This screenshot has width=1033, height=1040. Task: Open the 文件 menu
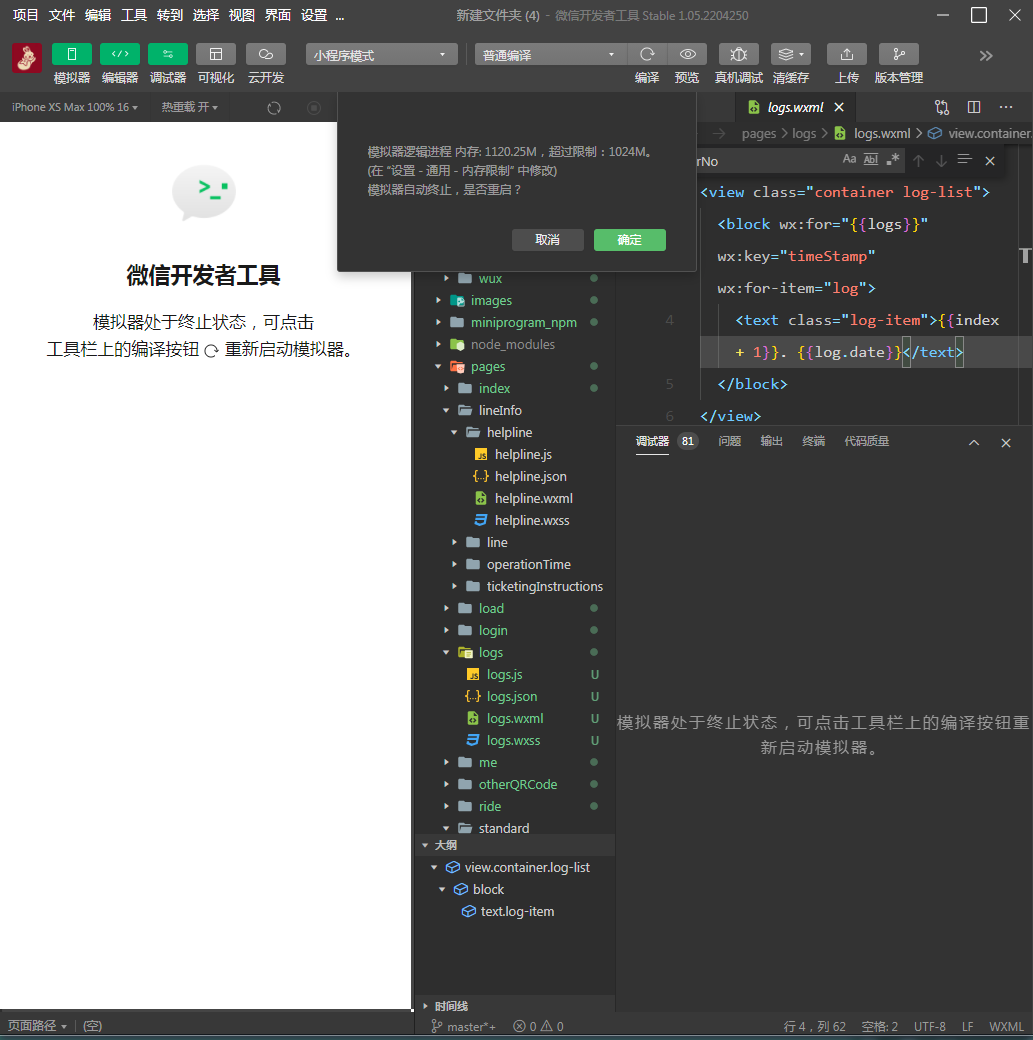click(x=62, y=15)
